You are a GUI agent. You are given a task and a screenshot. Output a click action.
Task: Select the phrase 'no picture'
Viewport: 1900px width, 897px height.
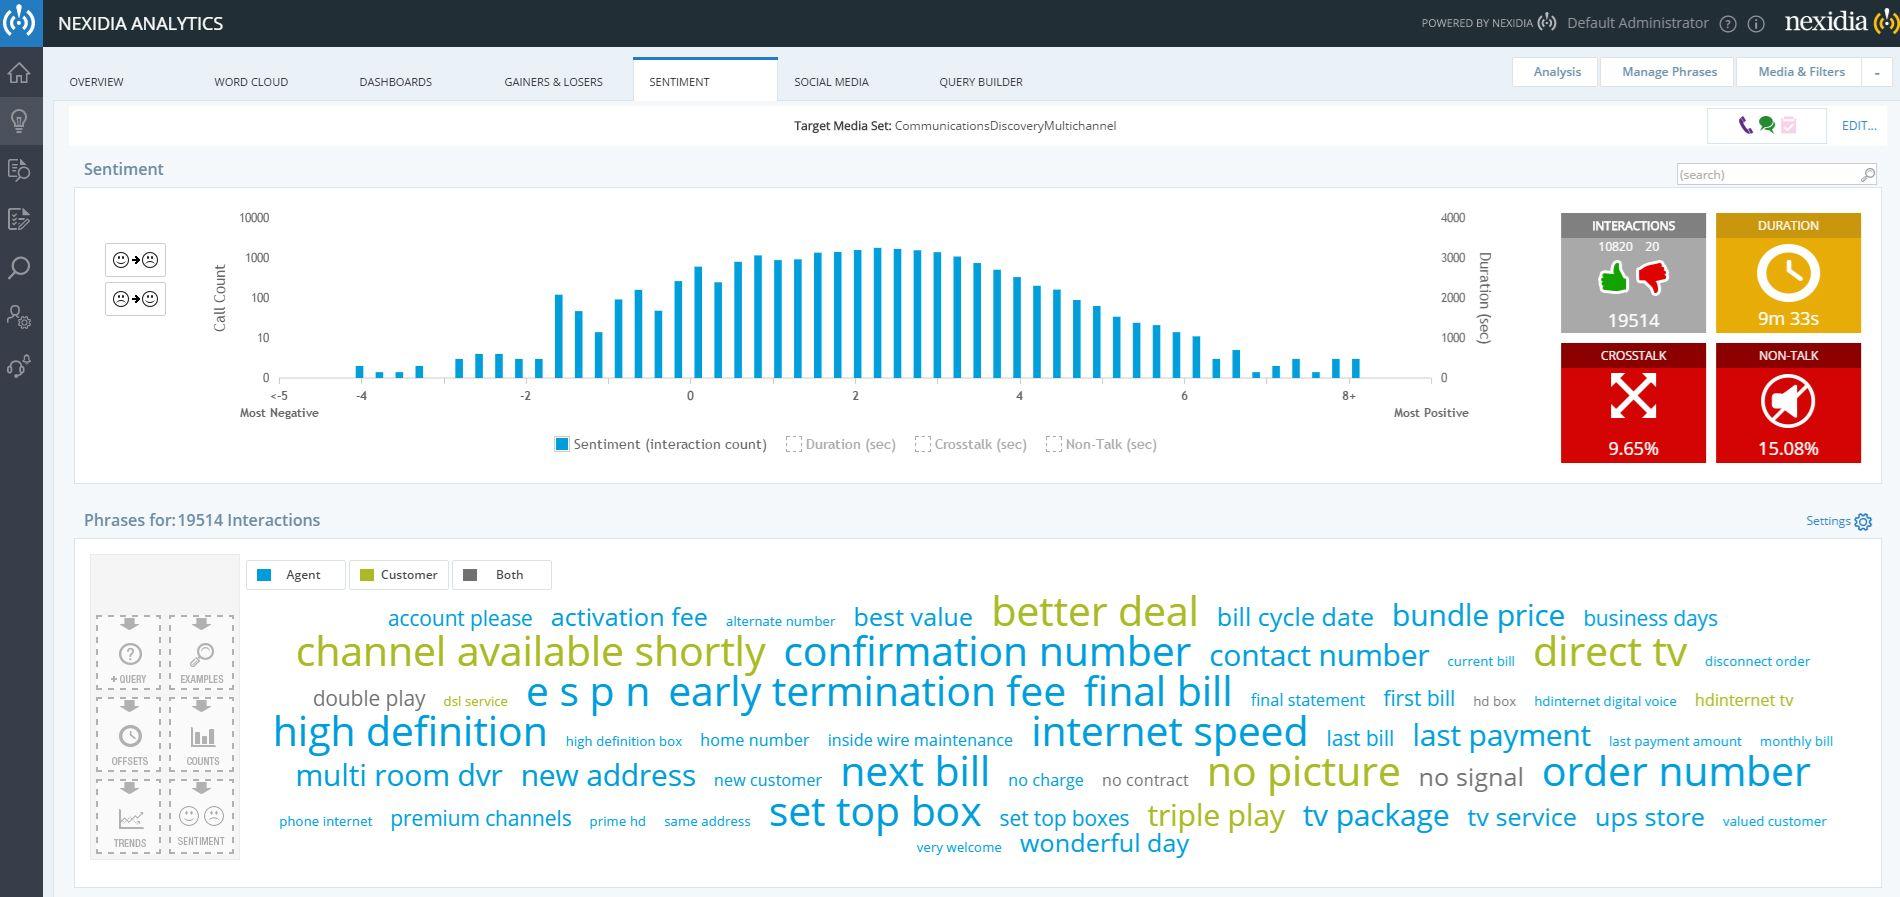1303,772
